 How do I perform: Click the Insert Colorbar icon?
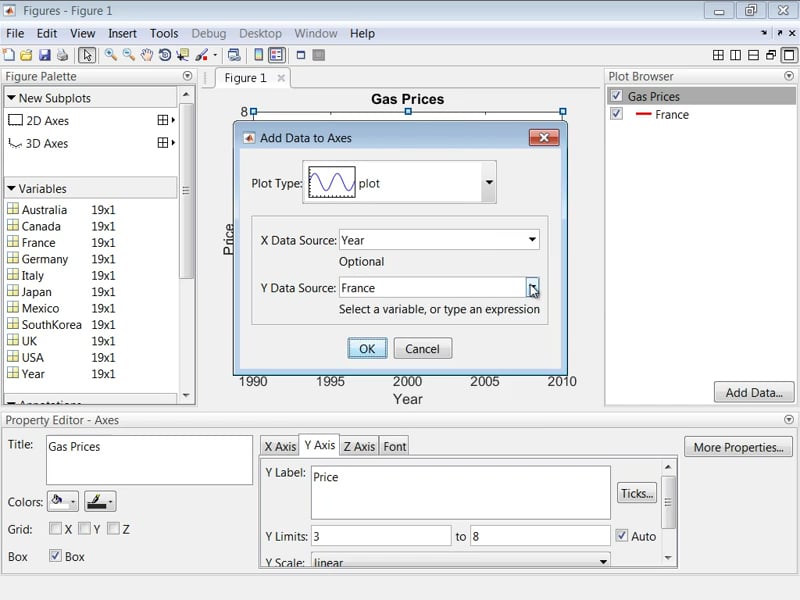(x=259, y=55)
